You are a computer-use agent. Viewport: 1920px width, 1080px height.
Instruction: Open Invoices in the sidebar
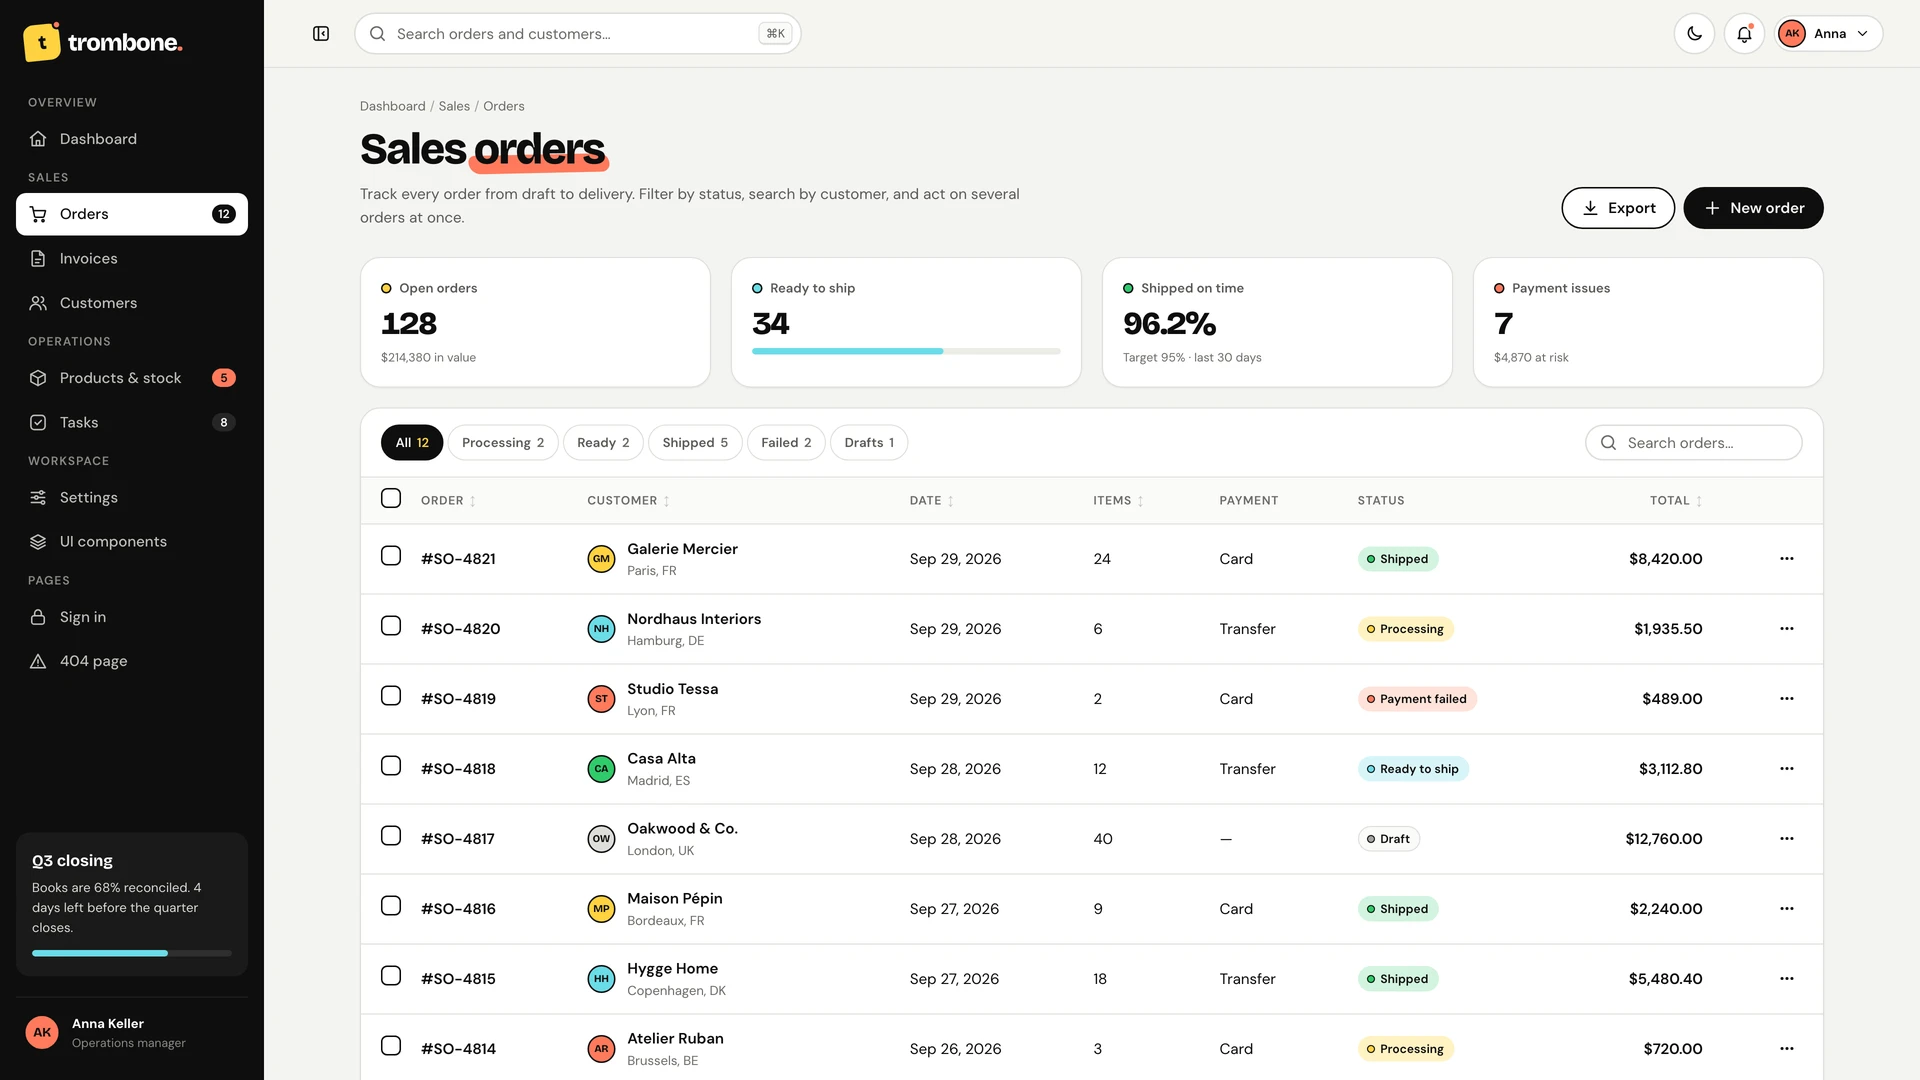(132, 259)
